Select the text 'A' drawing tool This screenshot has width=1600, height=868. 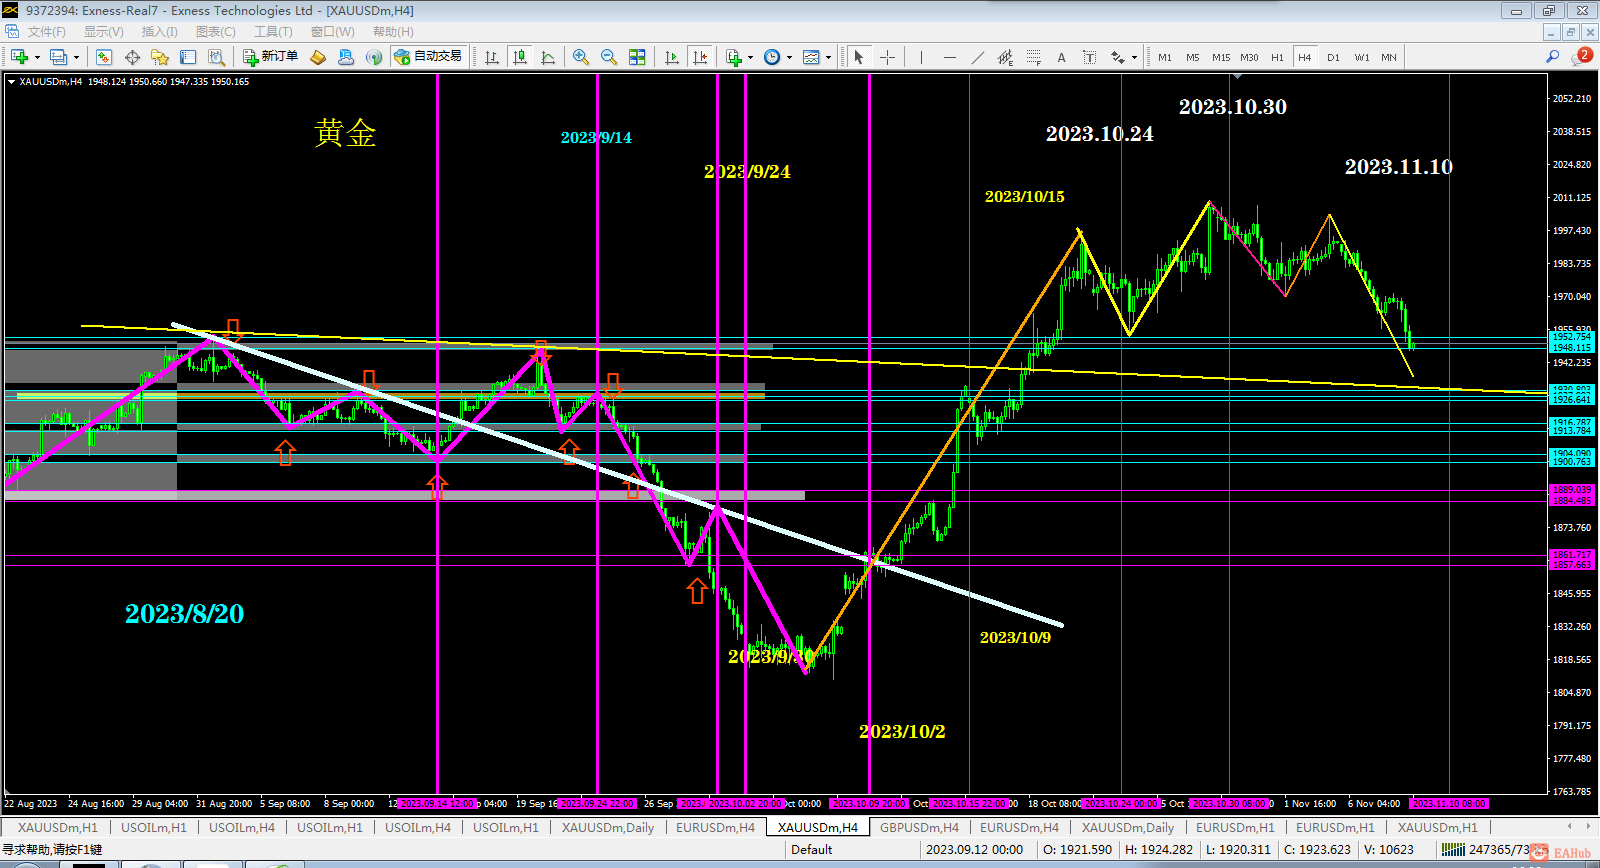pyautogui.click(x=1061, y=57)
